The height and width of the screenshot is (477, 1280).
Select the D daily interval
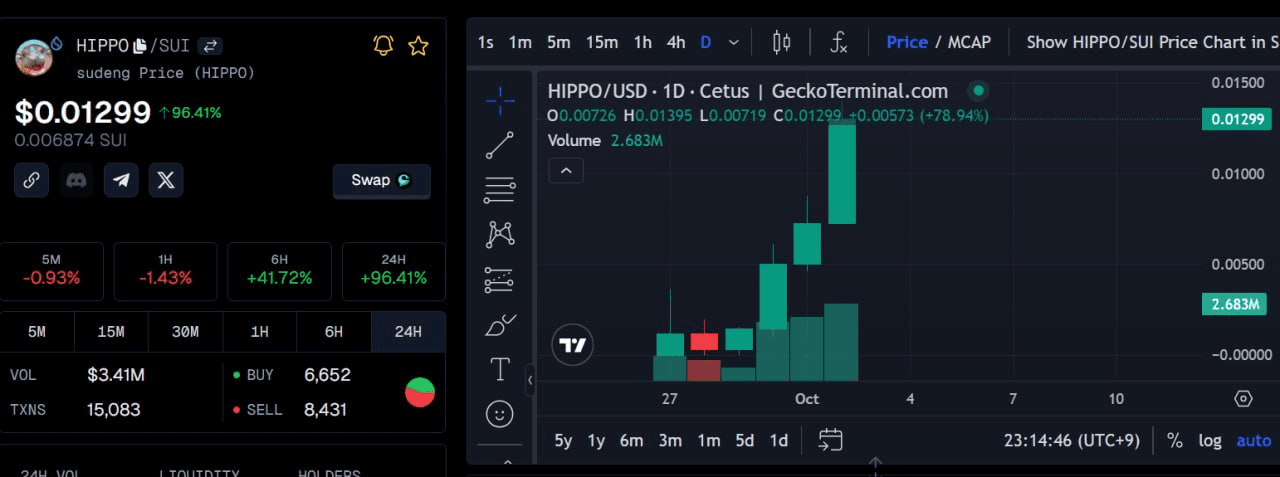click(x=706, y=42)
